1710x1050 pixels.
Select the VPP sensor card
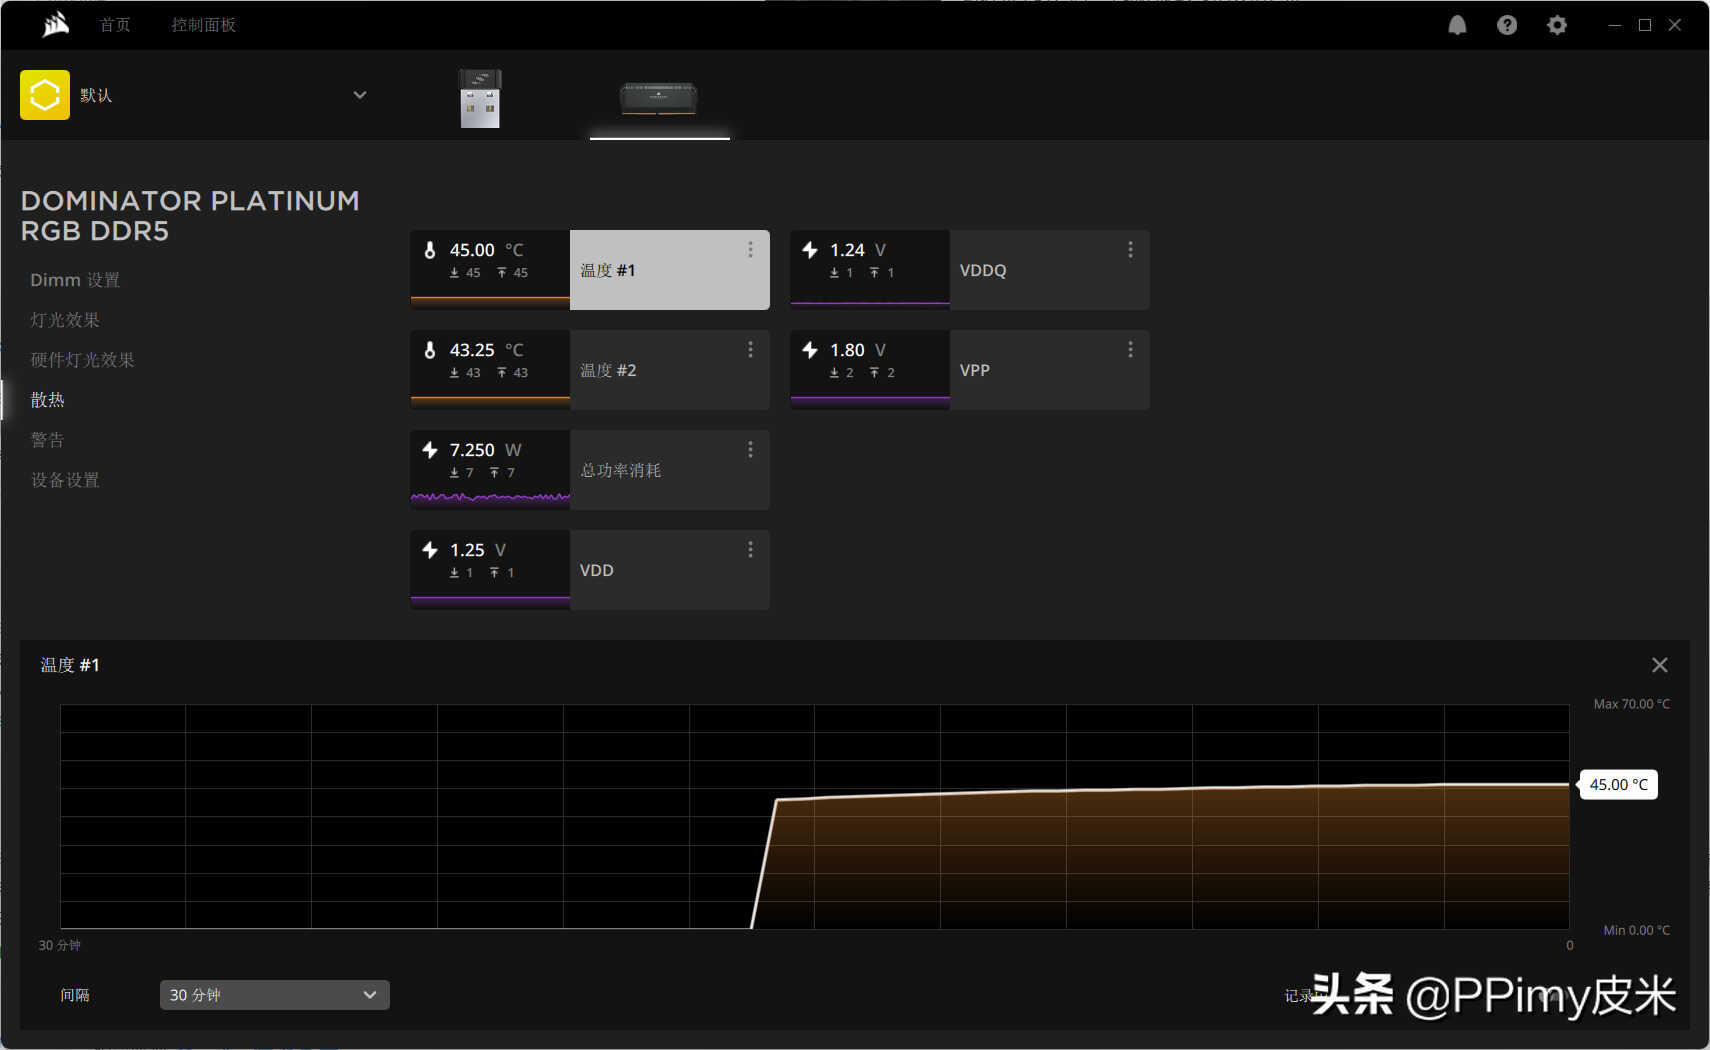click(970, 370)
